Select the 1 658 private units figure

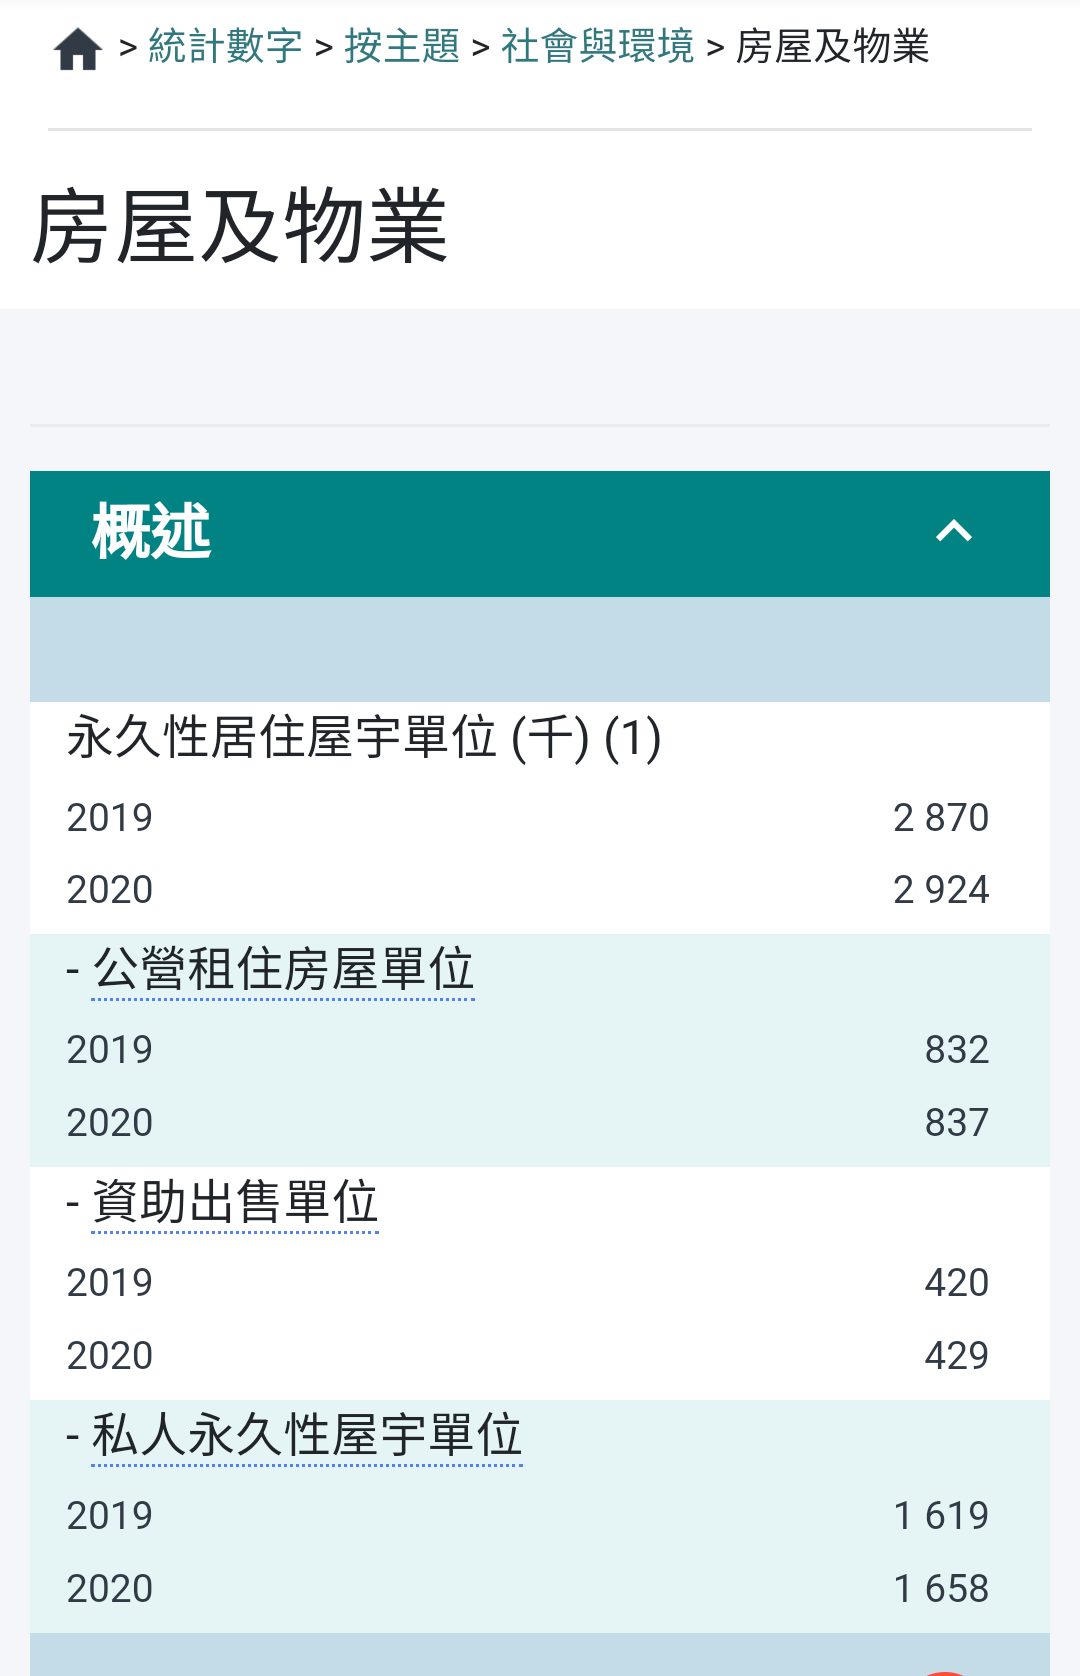click(941, 1589)
